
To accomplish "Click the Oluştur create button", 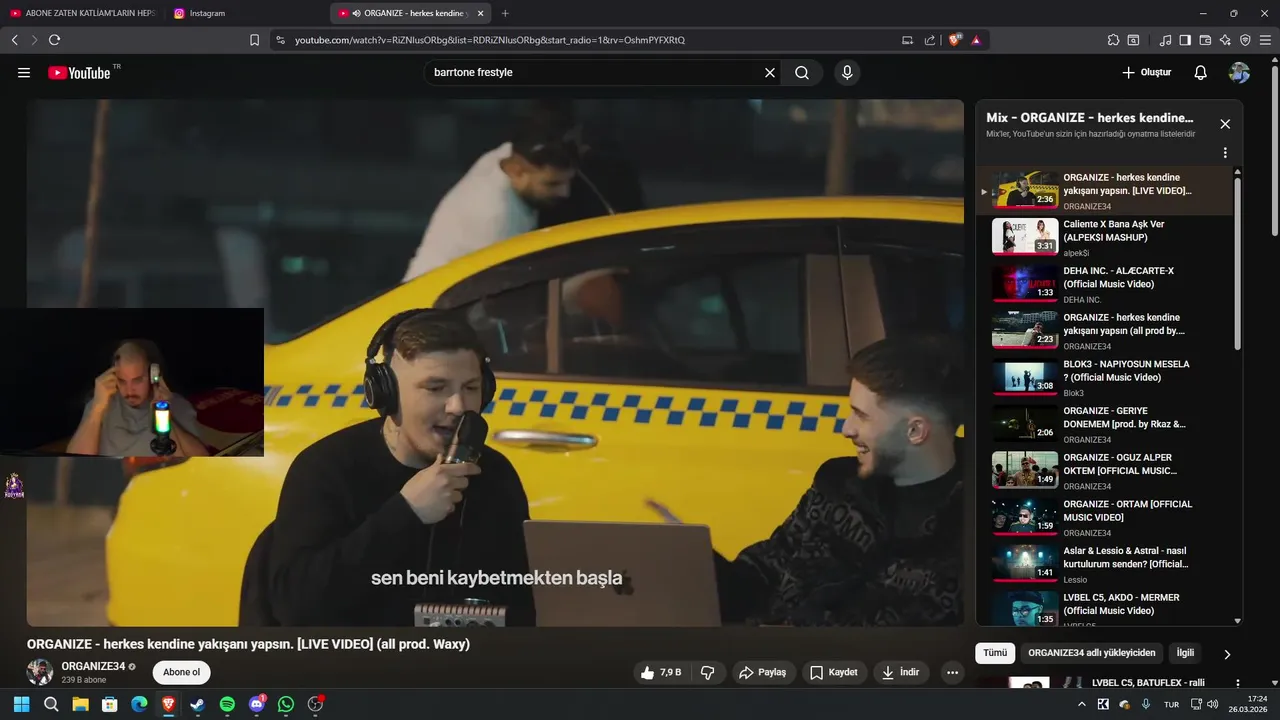I will [1146, 73].
